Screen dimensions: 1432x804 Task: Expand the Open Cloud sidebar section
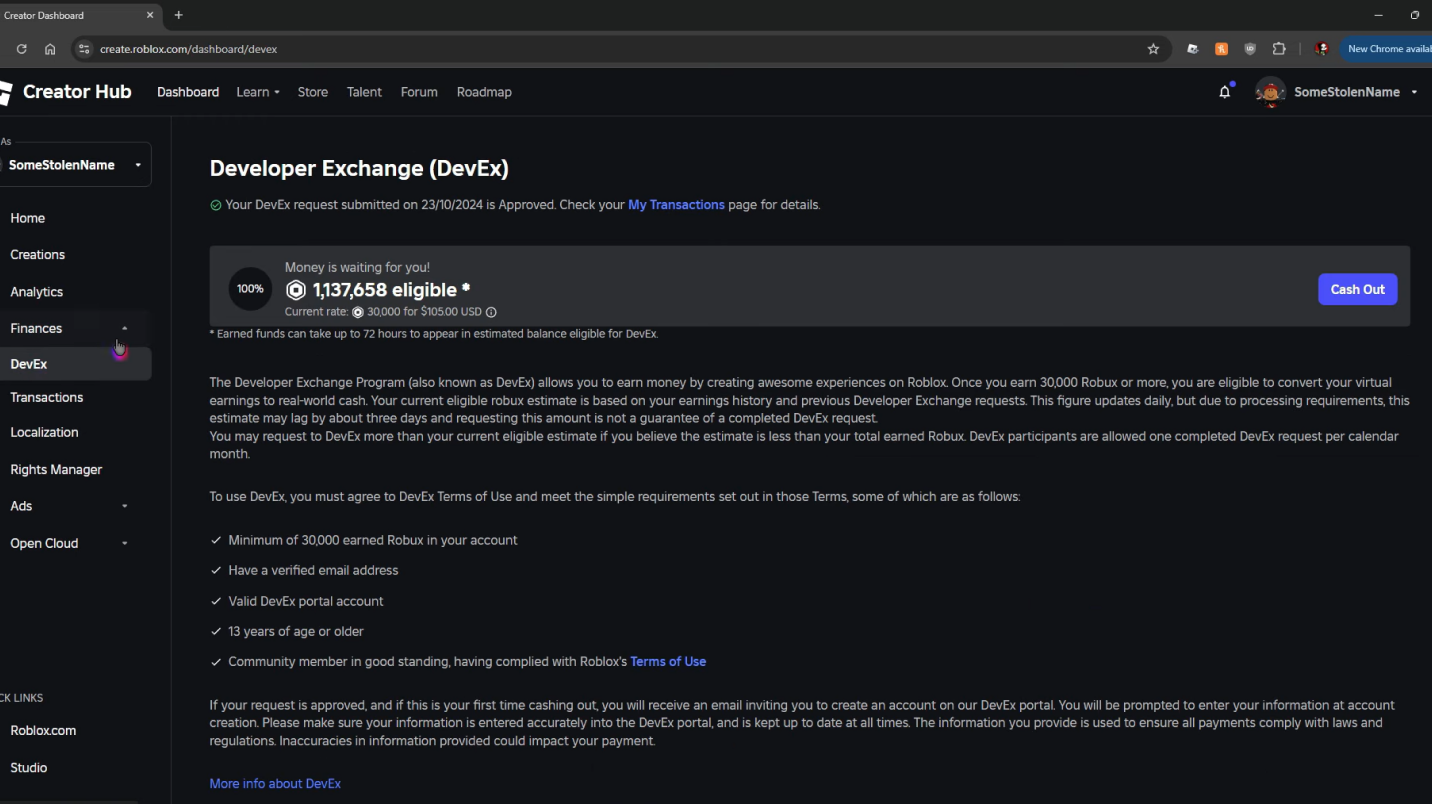[124, 543]
